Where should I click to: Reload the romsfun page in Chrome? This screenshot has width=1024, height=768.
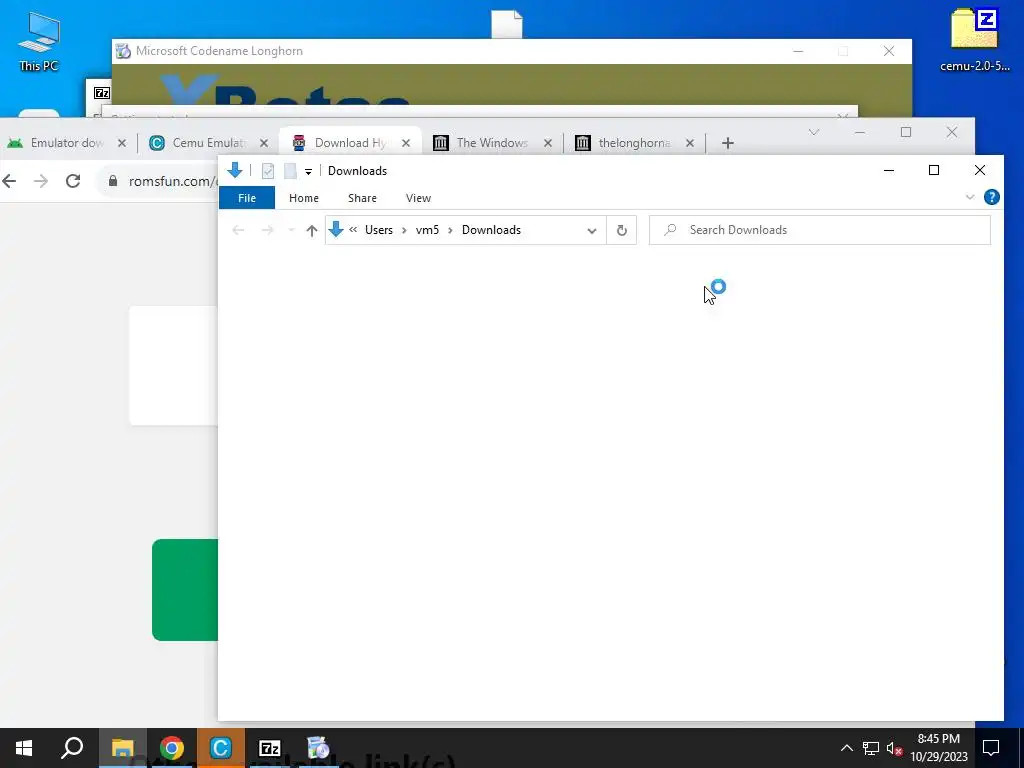[x=73, y=181]
